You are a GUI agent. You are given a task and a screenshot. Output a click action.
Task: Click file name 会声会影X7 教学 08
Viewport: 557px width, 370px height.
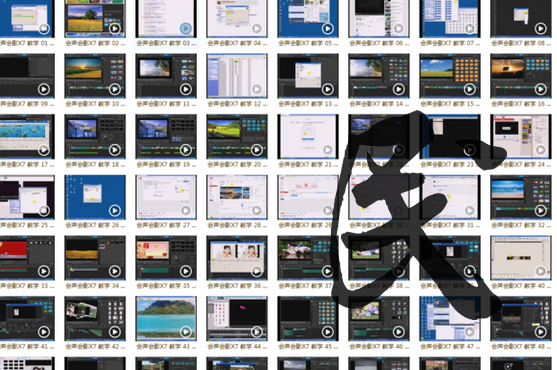click(521, 43)
